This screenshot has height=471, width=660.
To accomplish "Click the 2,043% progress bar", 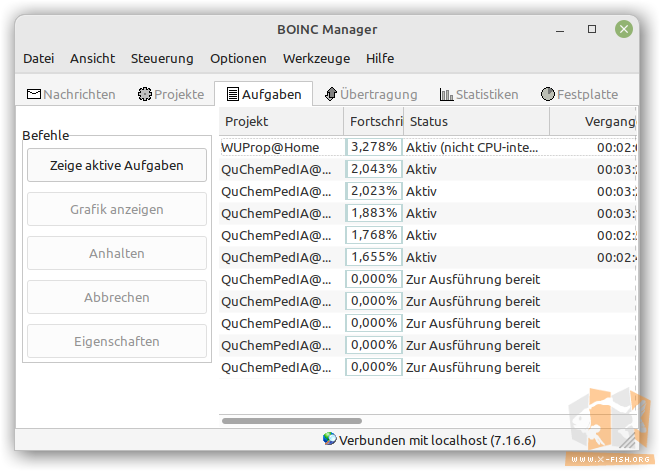I will (373, 169).
